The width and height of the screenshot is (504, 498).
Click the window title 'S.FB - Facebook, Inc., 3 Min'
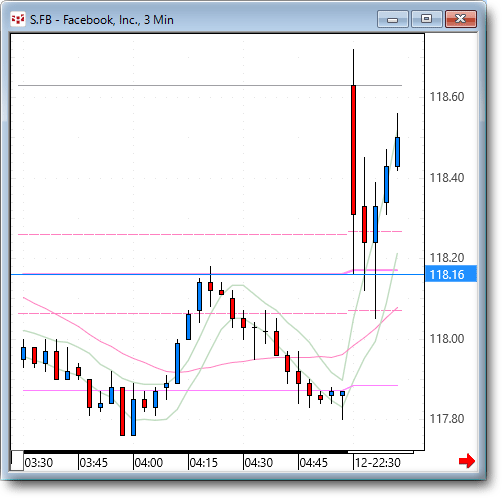point(102,20)
